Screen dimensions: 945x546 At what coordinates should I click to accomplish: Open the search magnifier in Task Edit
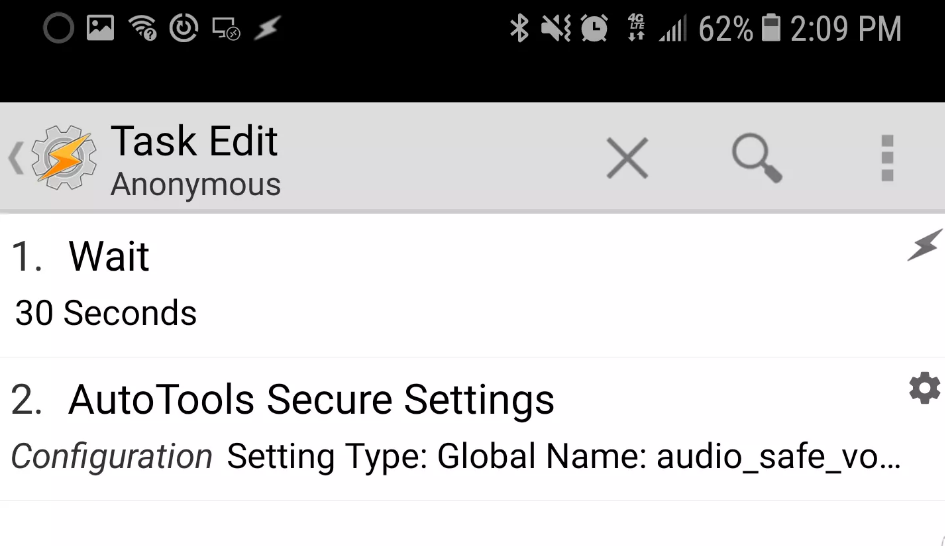[757, 158]
